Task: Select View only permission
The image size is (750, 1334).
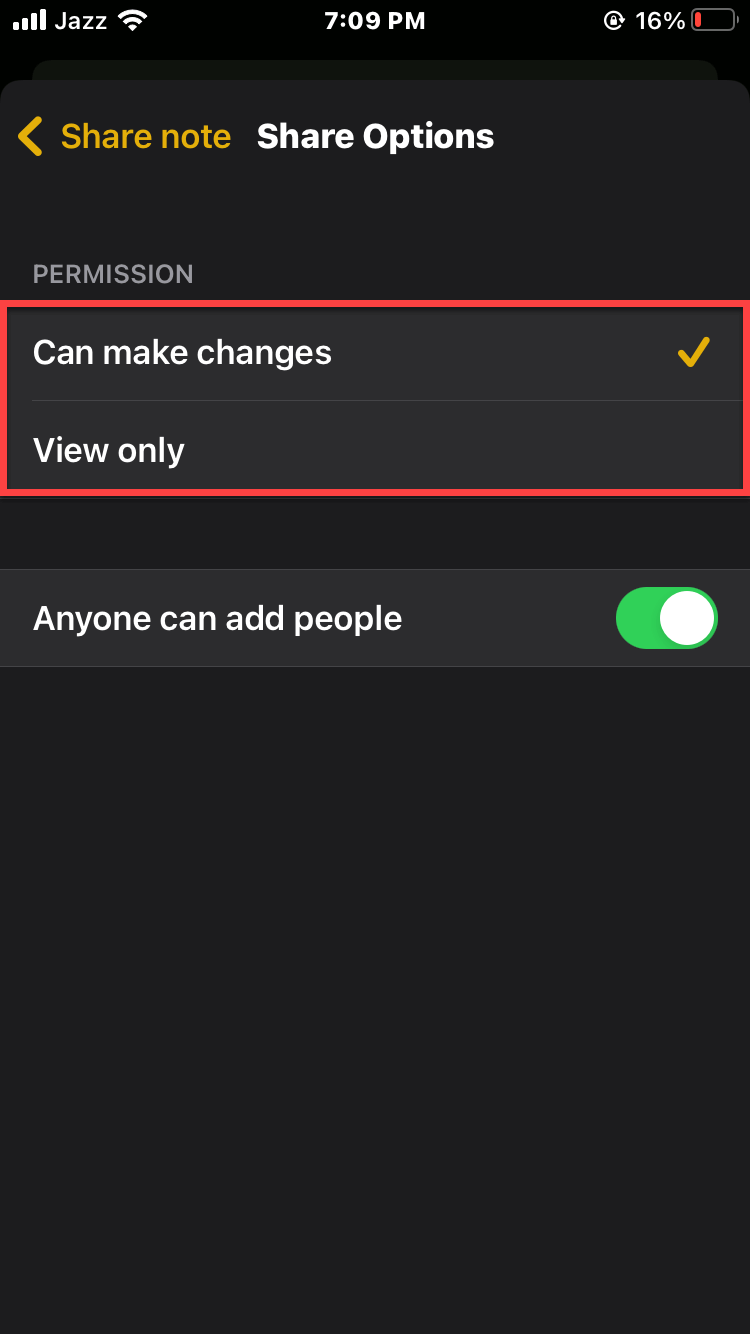Action: pyautogui.click(x=375, y=450)
